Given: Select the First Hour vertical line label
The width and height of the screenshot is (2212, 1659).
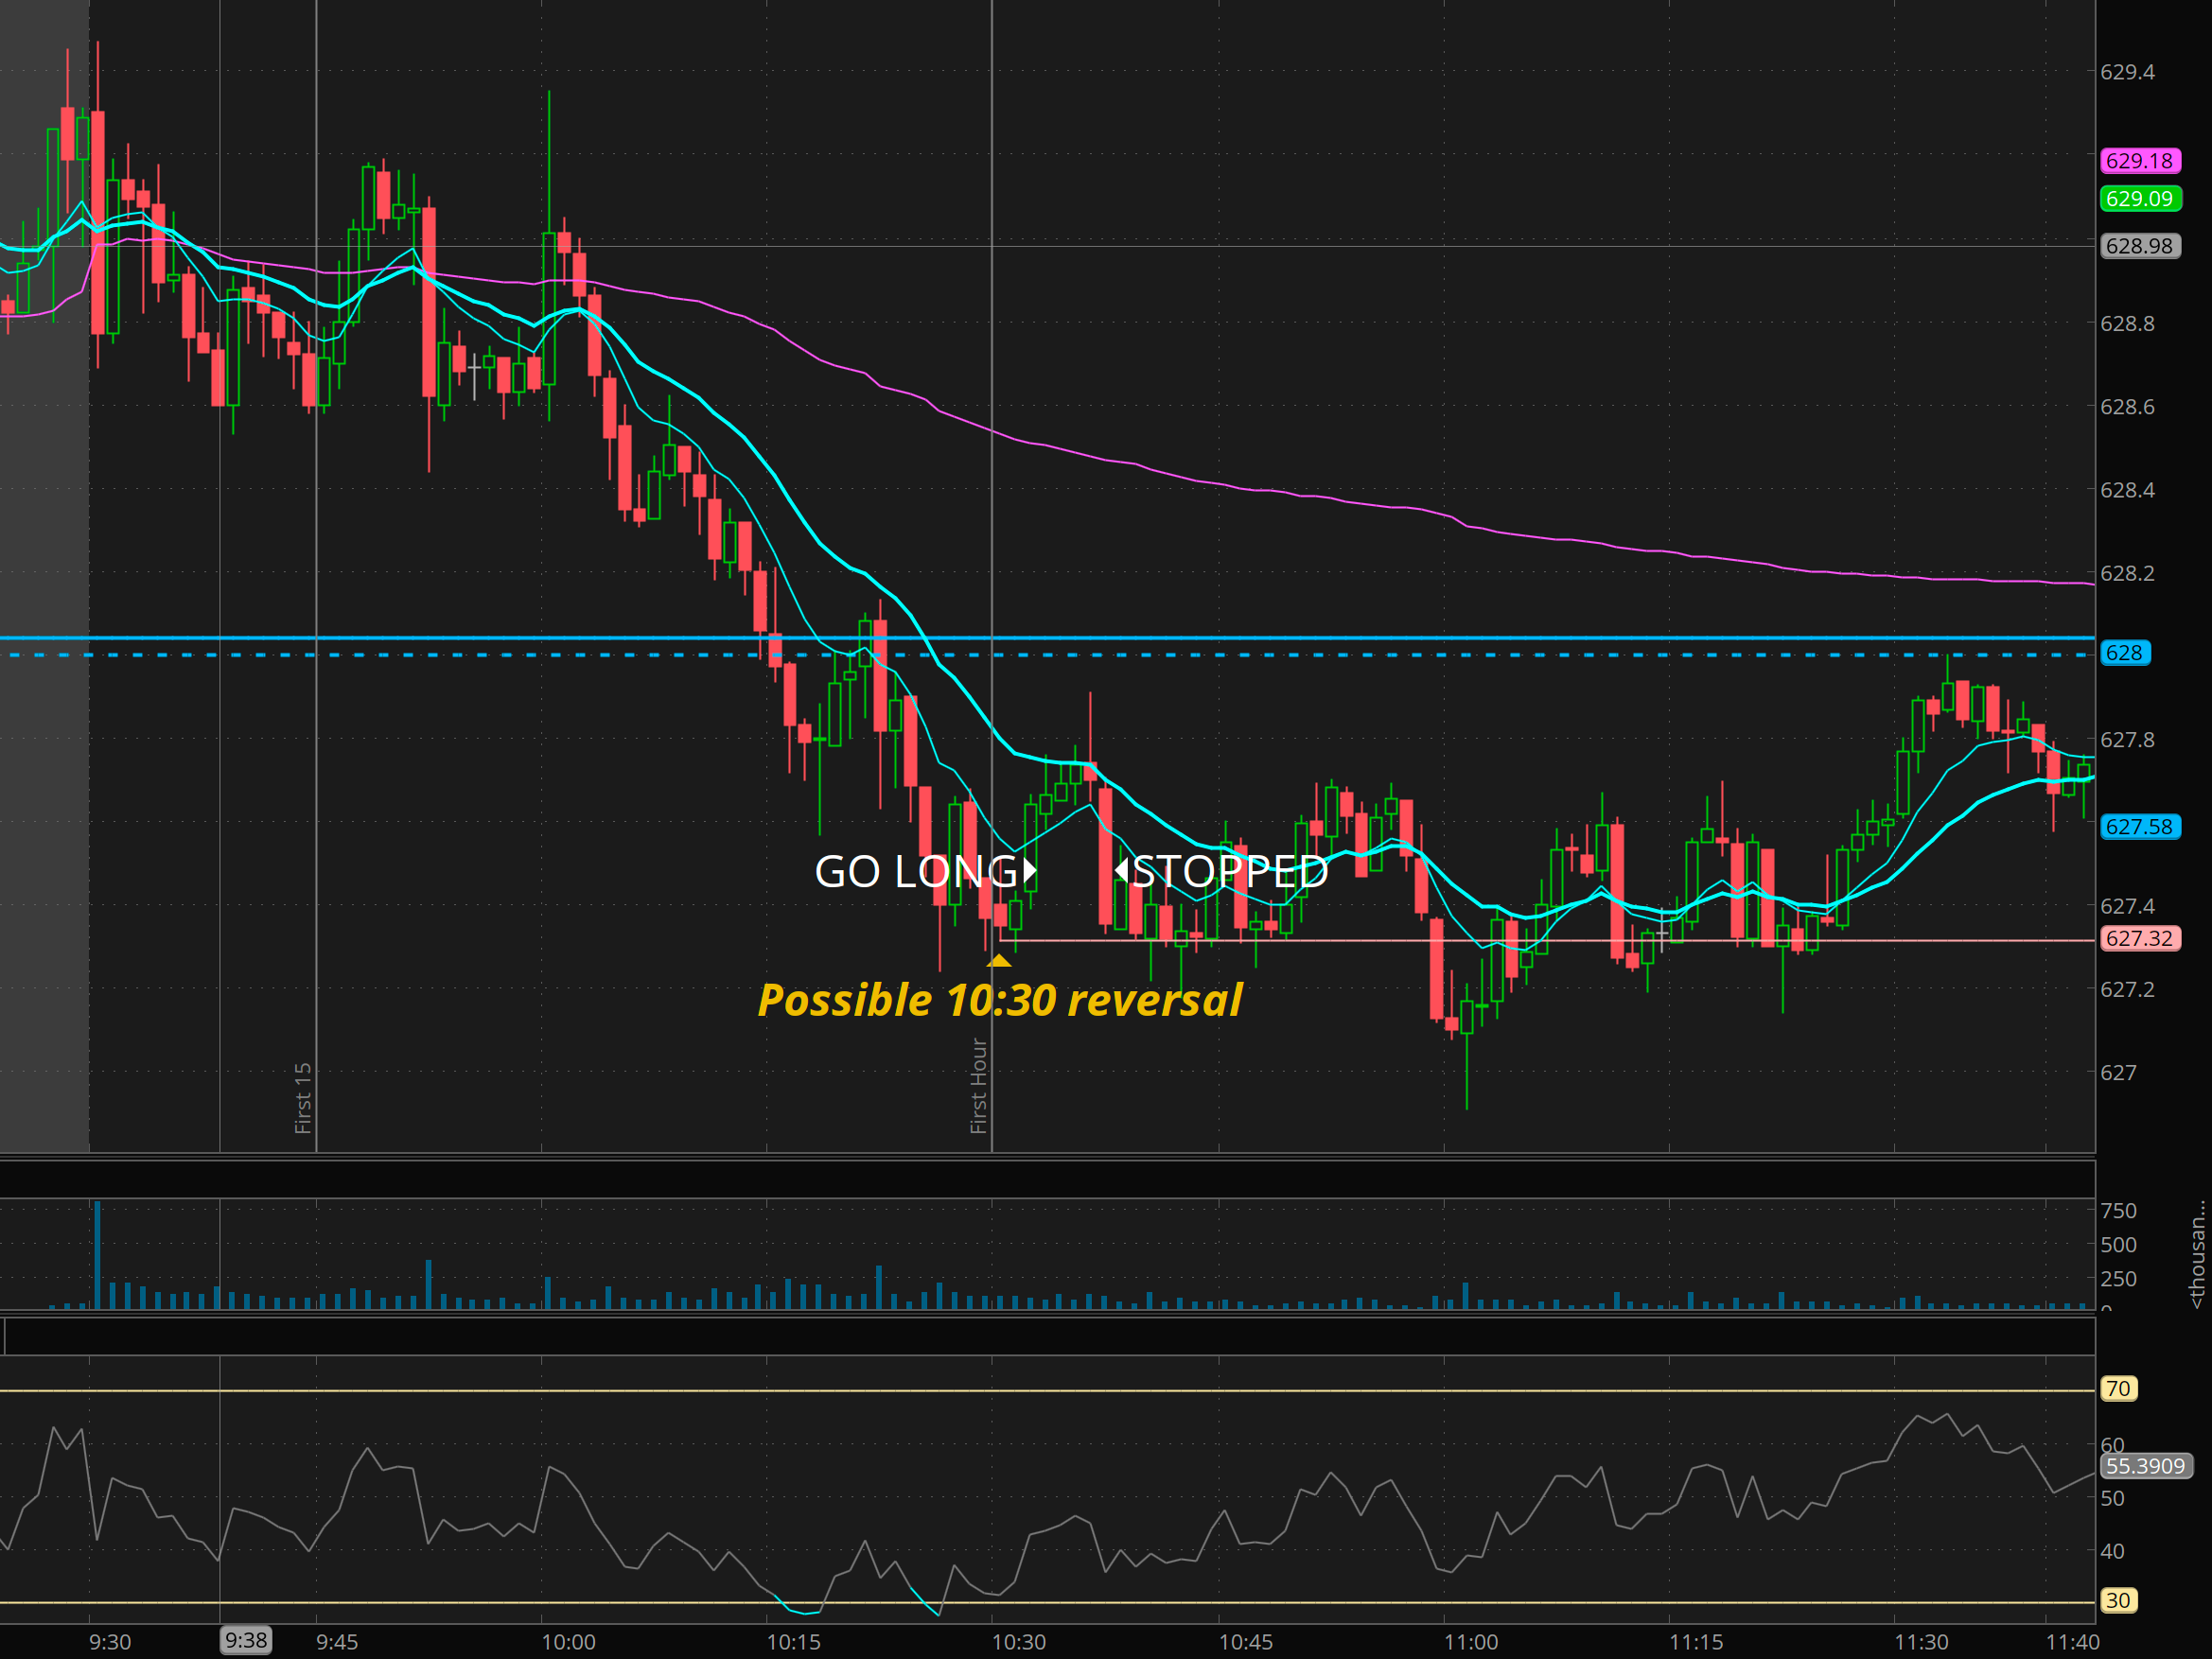Looking at the screenshot, I should (x=979, y=1086).
